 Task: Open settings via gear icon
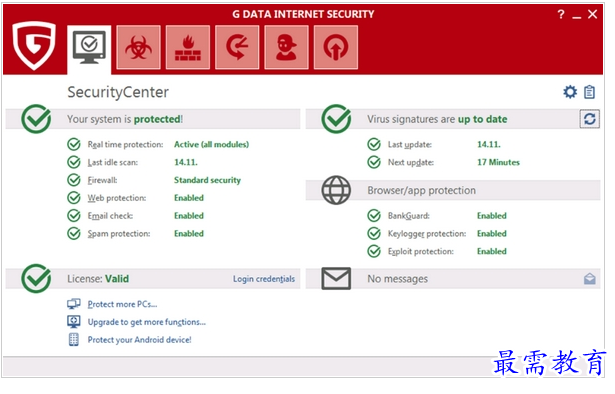570,92
